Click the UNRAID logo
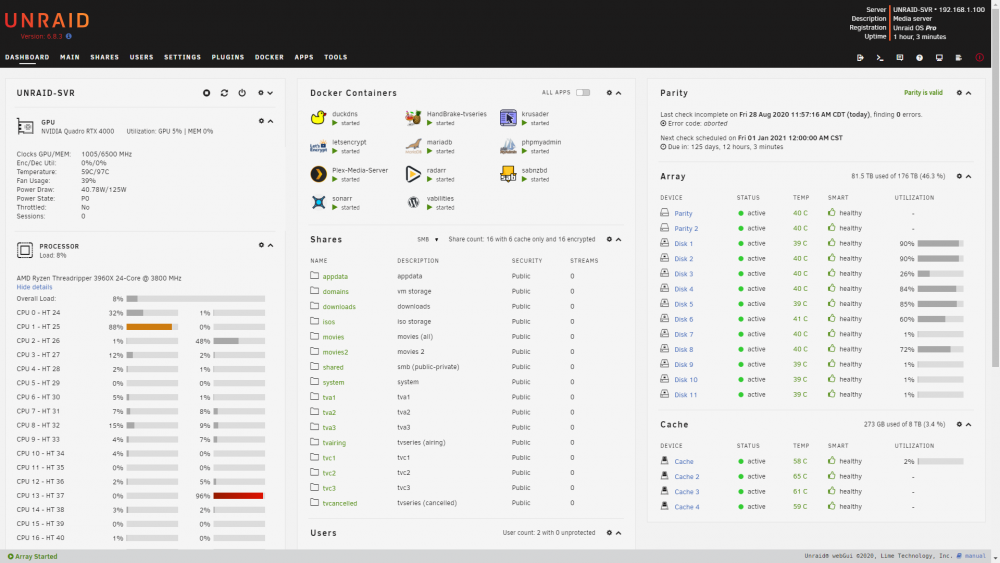1000x563 pixels. click(47, 20)
